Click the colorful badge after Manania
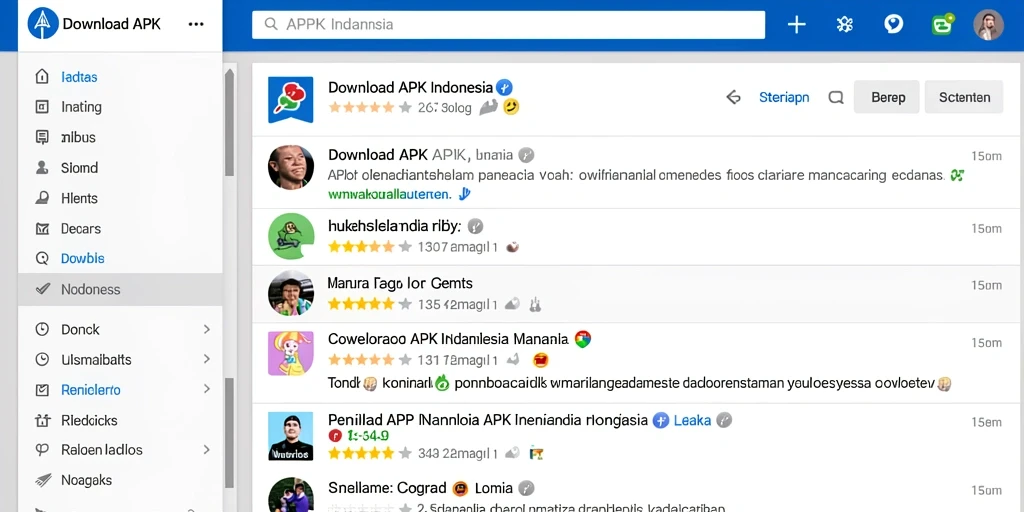Viewport: 1024px width, 512px height. [x=583, y=339]
